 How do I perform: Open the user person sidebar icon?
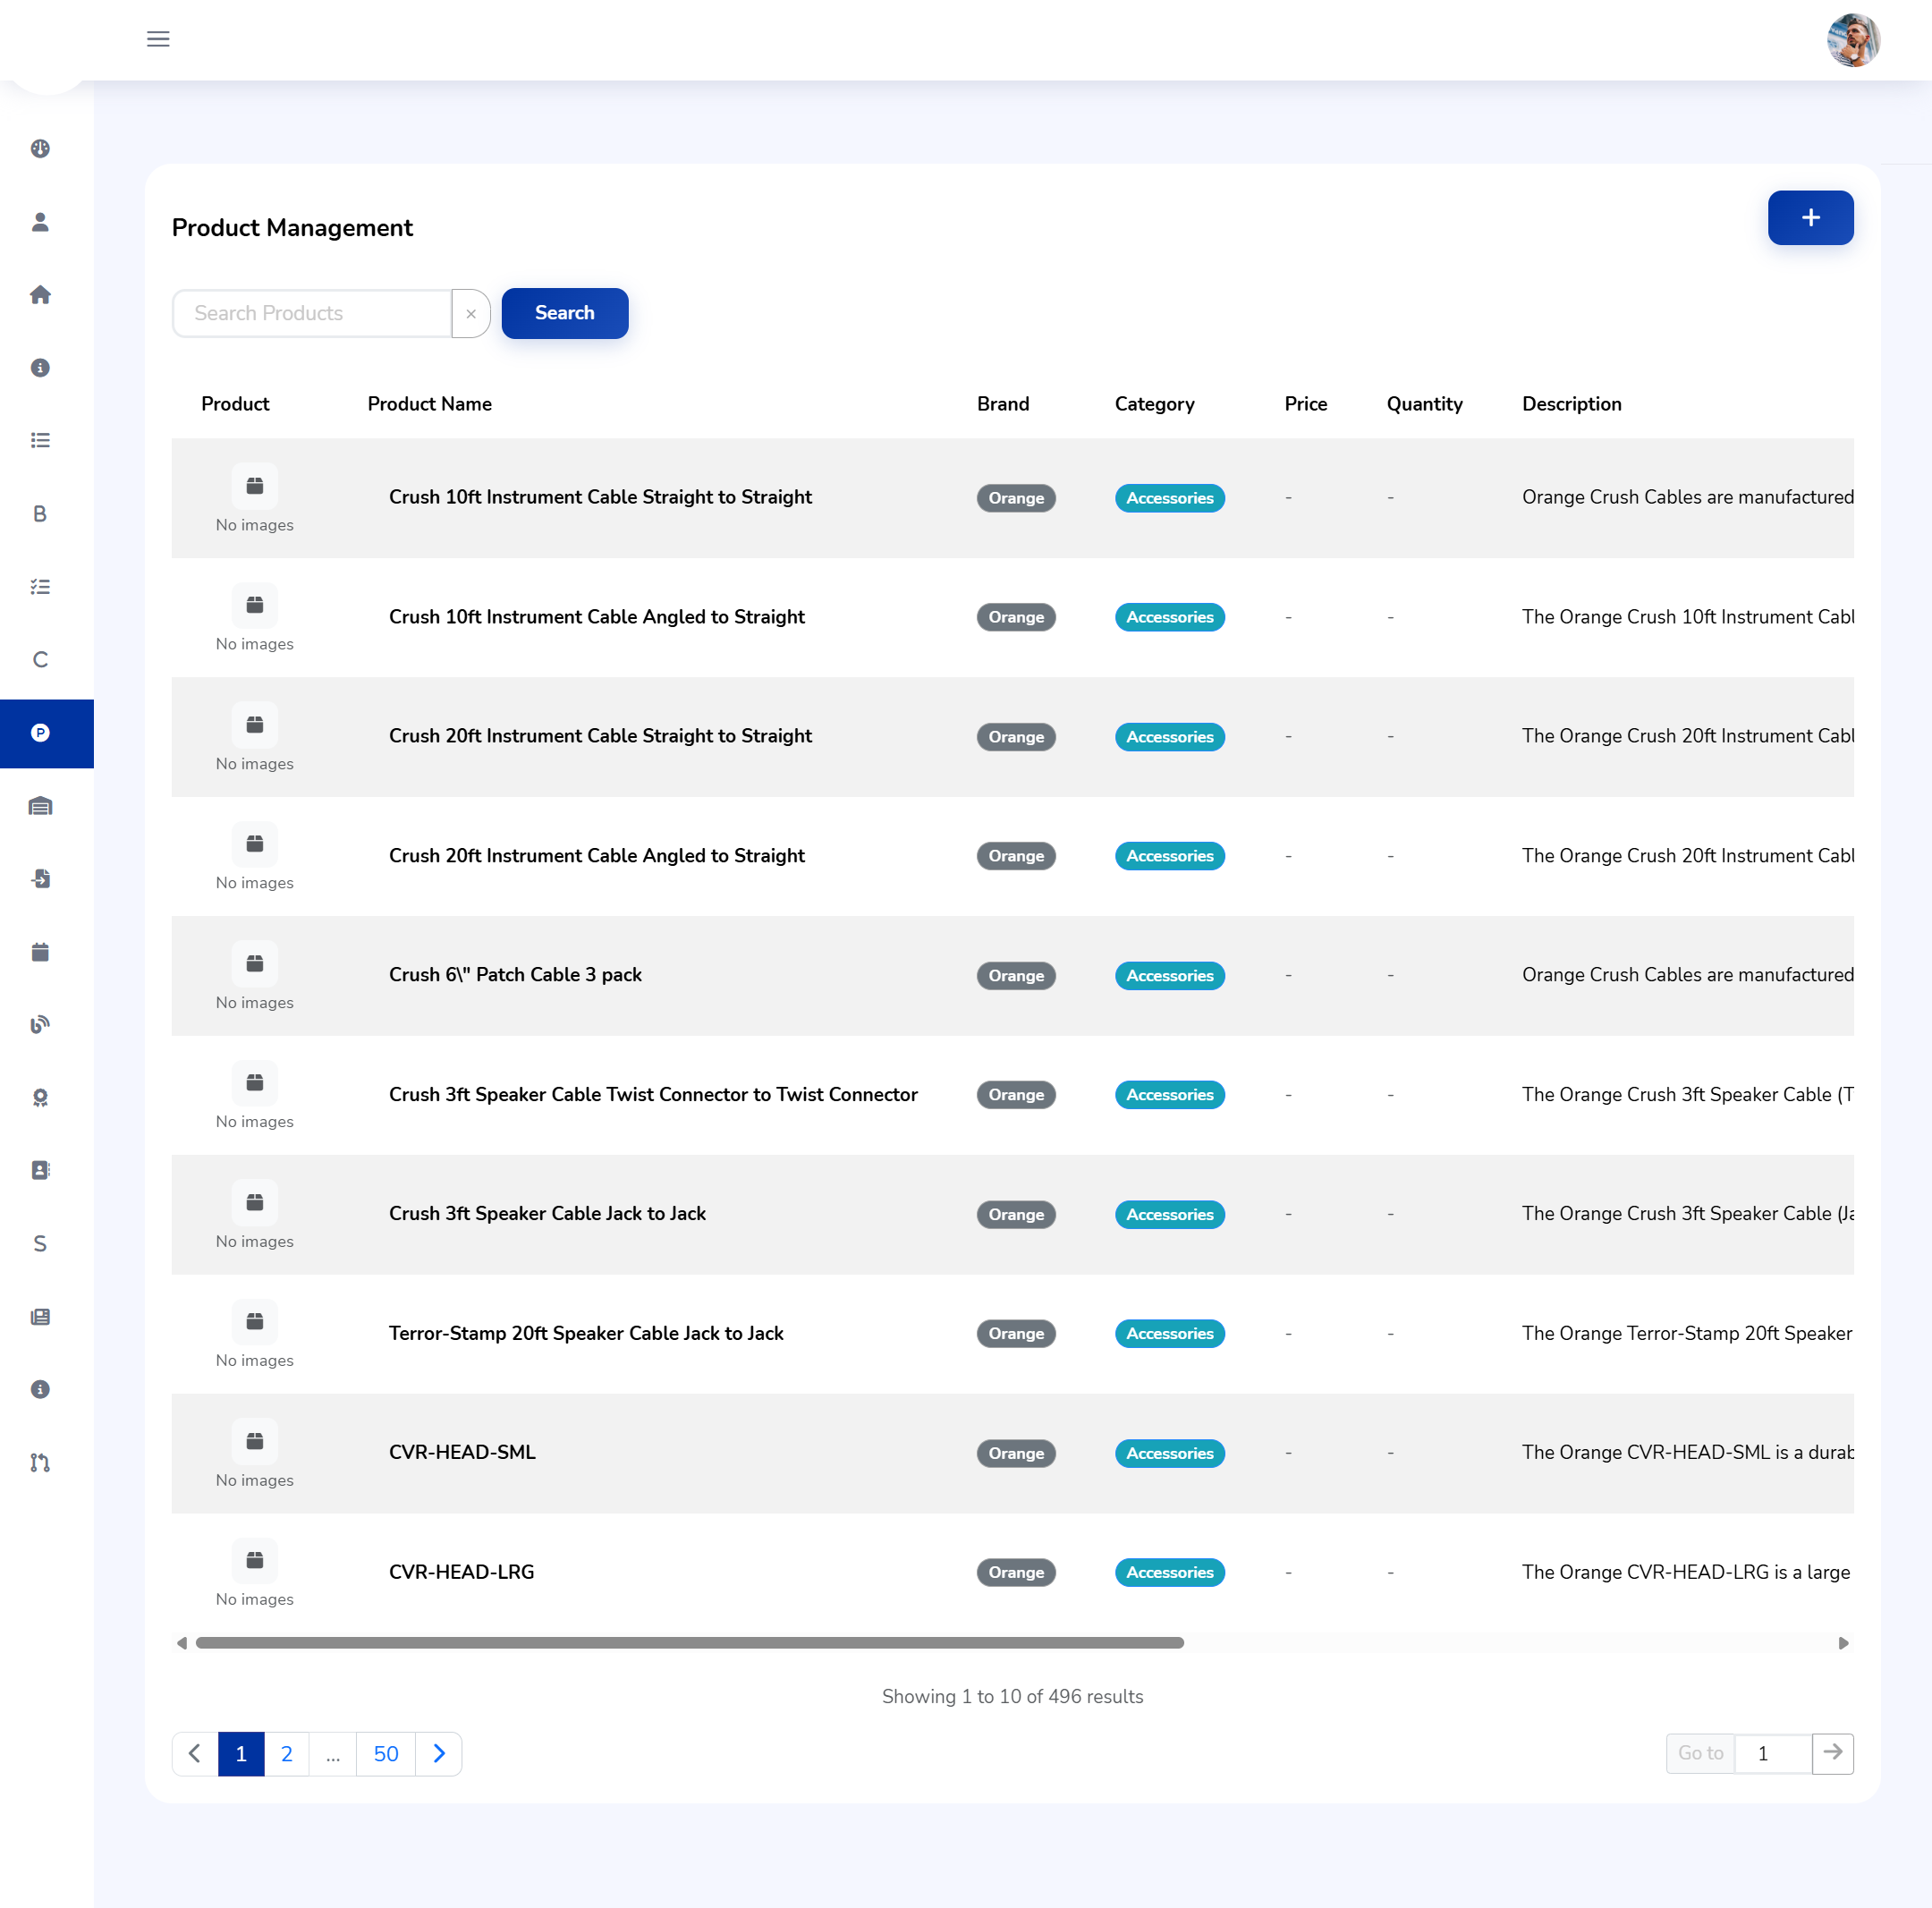(40, 221)
